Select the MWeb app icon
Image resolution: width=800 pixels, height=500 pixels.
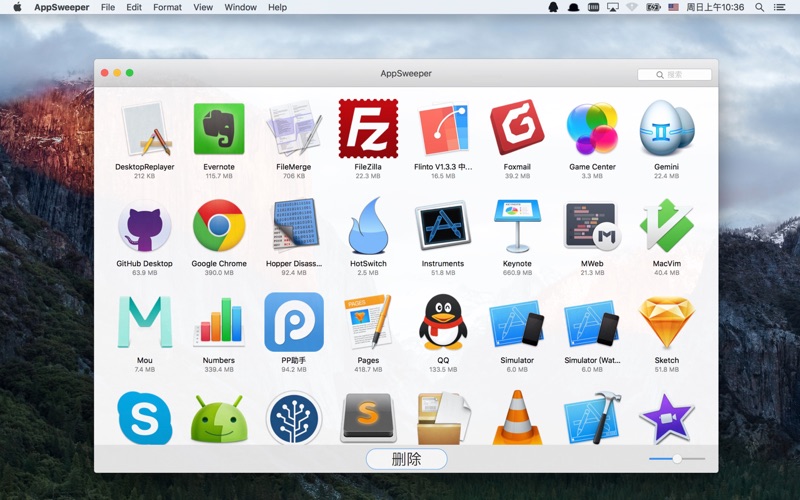pyautogui.click(x=592, y=226)
